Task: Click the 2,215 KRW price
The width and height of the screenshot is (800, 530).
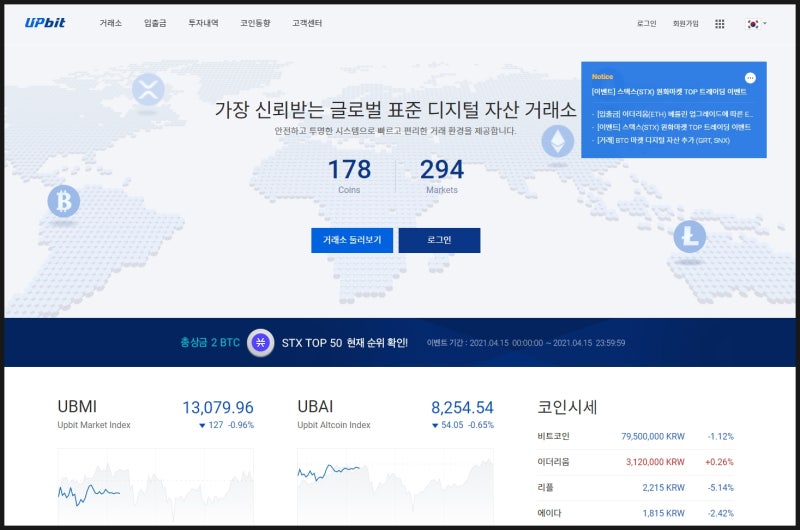Action: pos(663,488)
